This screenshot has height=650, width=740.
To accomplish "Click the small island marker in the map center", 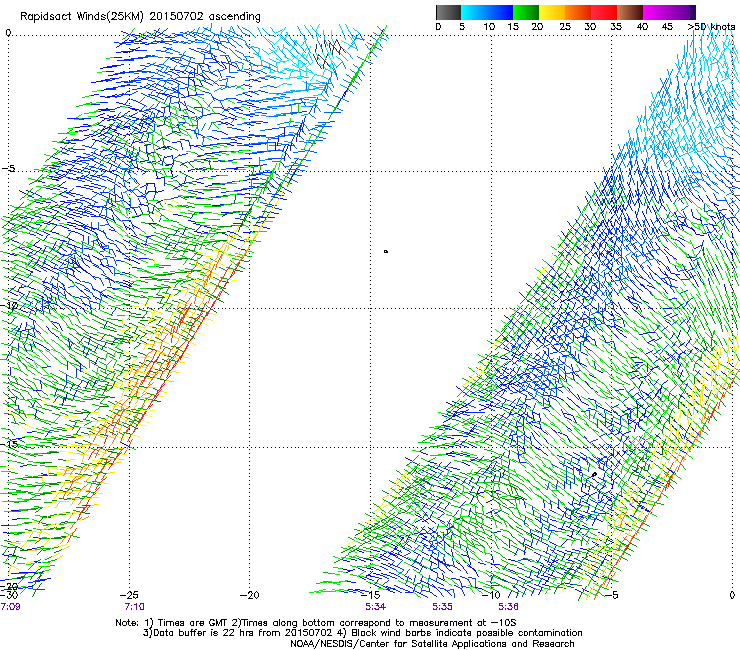I will [386, 252].
